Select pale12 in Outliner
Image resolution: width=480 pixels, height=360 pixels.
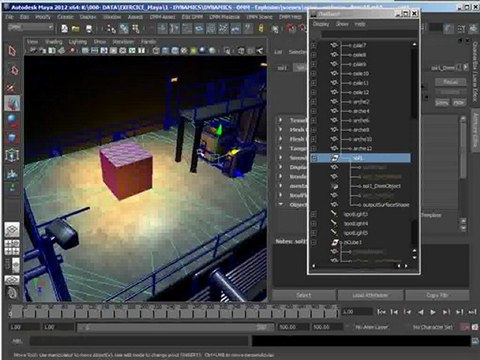[361, 92]
